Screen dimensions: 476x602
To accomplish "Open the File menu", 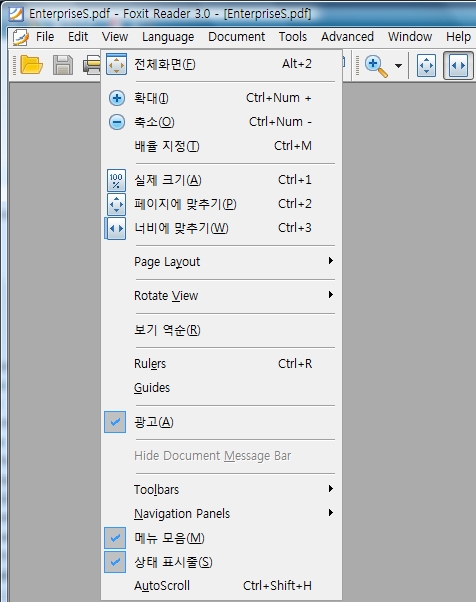I will pos(45,37).
